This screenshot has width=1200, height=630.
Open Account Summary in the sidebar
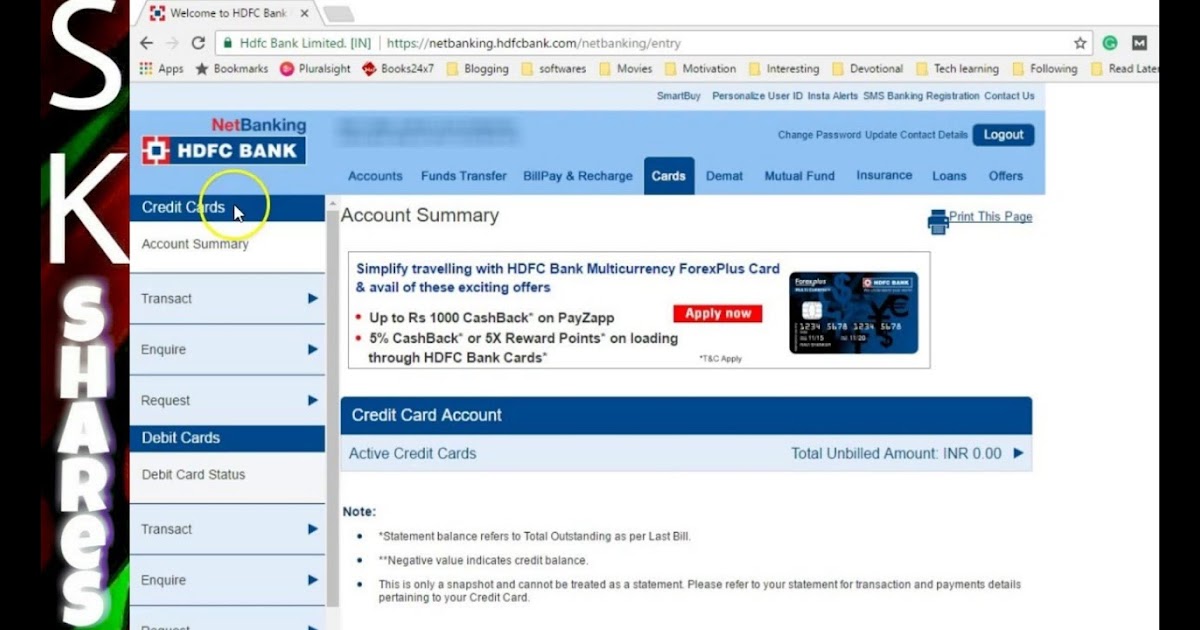195,244
